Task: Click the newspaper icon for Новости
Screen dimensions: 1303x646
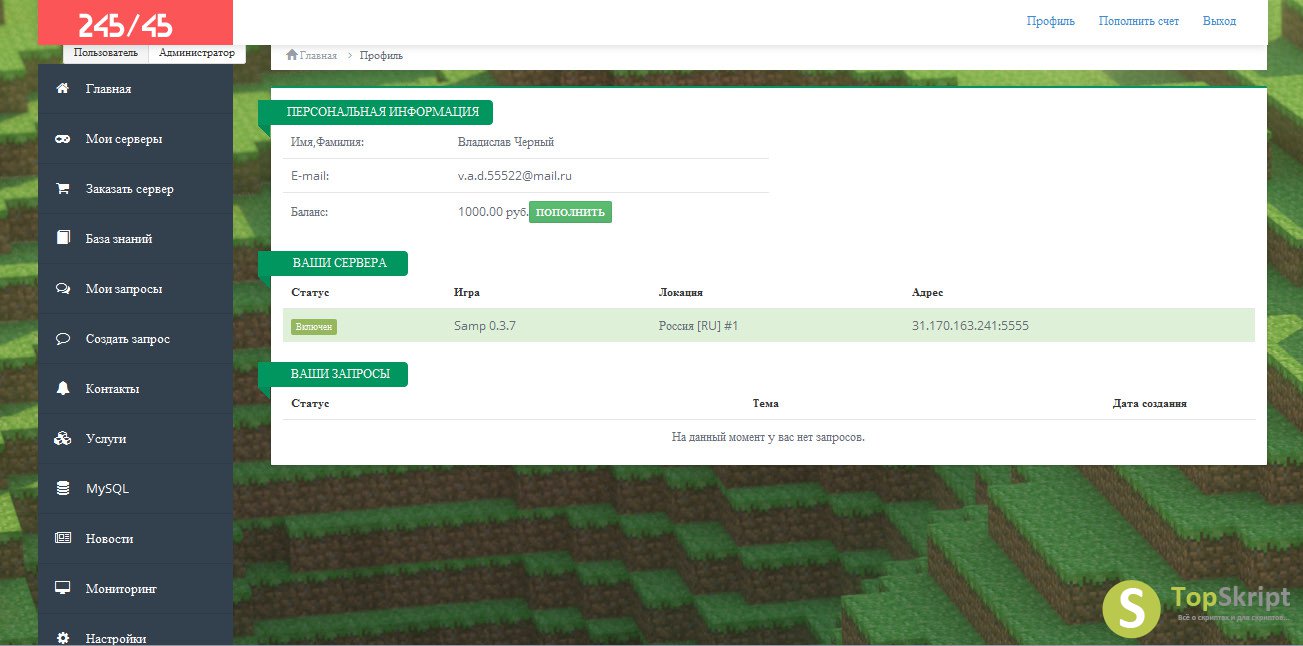Action: tap(63, 538)
